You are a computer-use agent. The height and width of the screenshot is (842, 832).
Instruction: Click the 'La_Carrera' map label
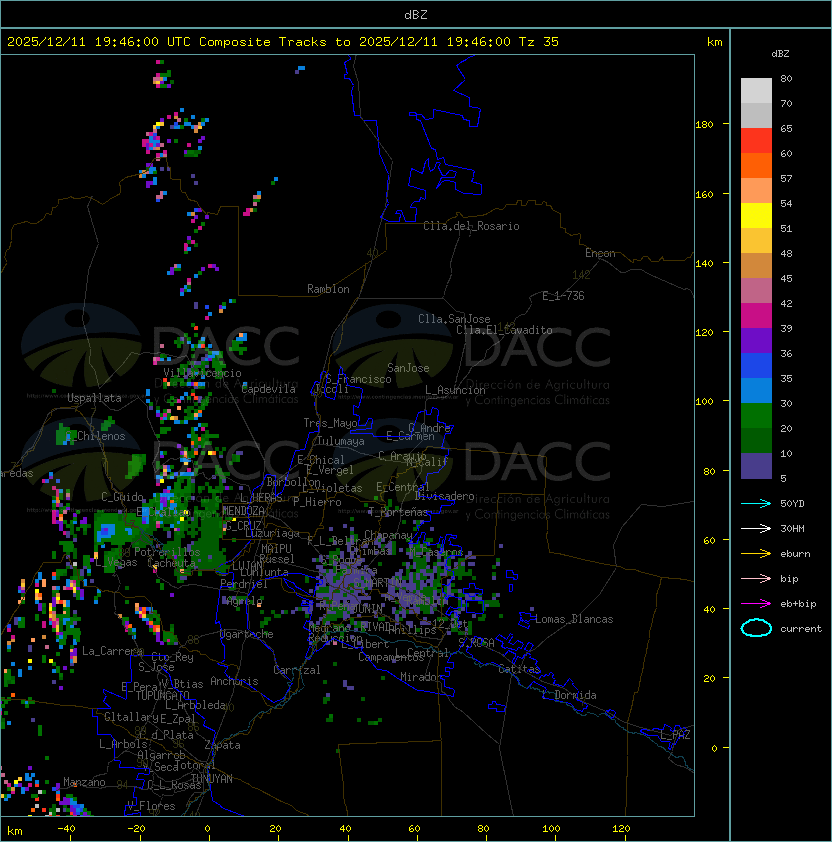[112, 651]
